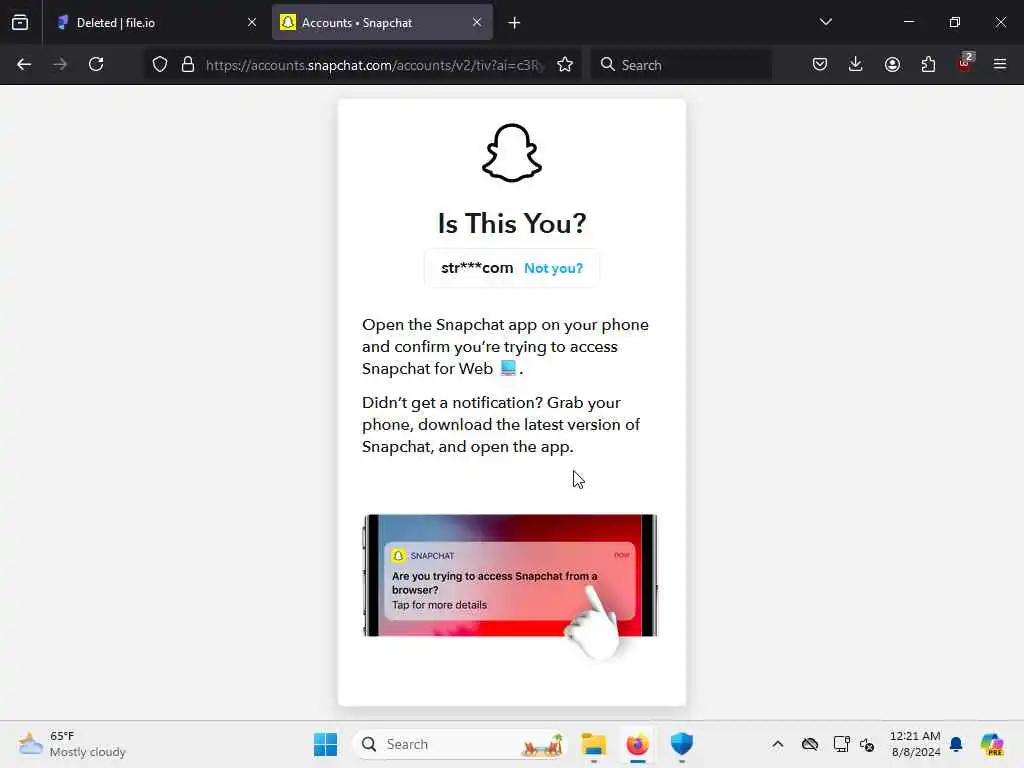This screenshot has height=768, width=1024.
Task: Click the Not you? link
Action: pyautogui.click(x=553, y=268)
